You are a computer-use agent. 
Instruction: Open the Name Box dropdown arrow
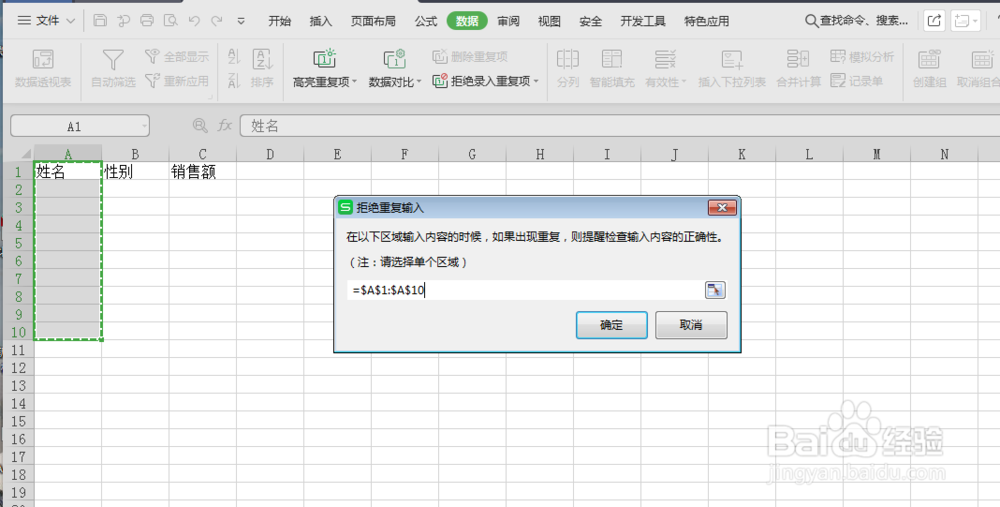[x=144, y=126]
